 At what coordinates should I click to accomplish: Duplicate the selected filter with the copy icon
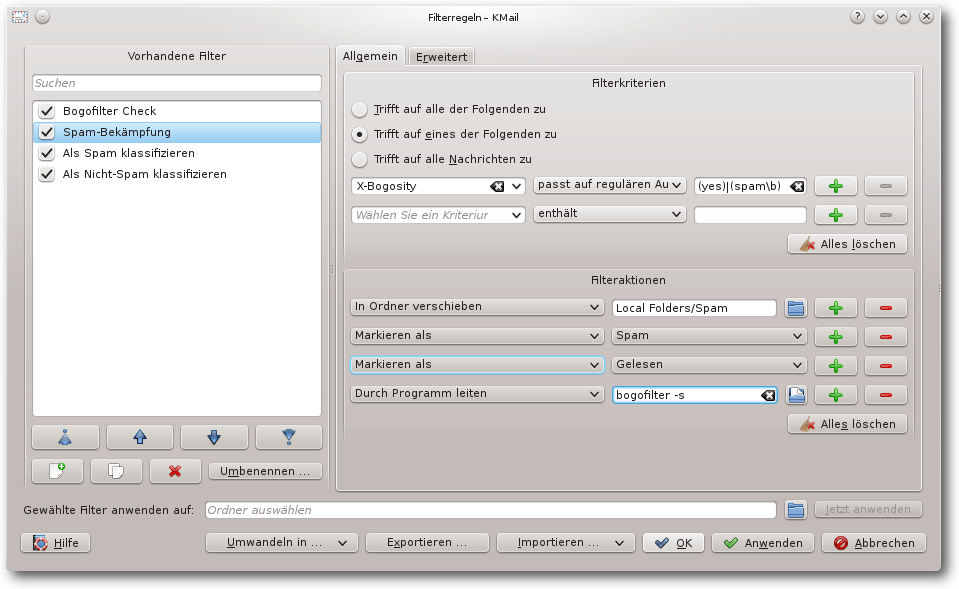point(116,471)
